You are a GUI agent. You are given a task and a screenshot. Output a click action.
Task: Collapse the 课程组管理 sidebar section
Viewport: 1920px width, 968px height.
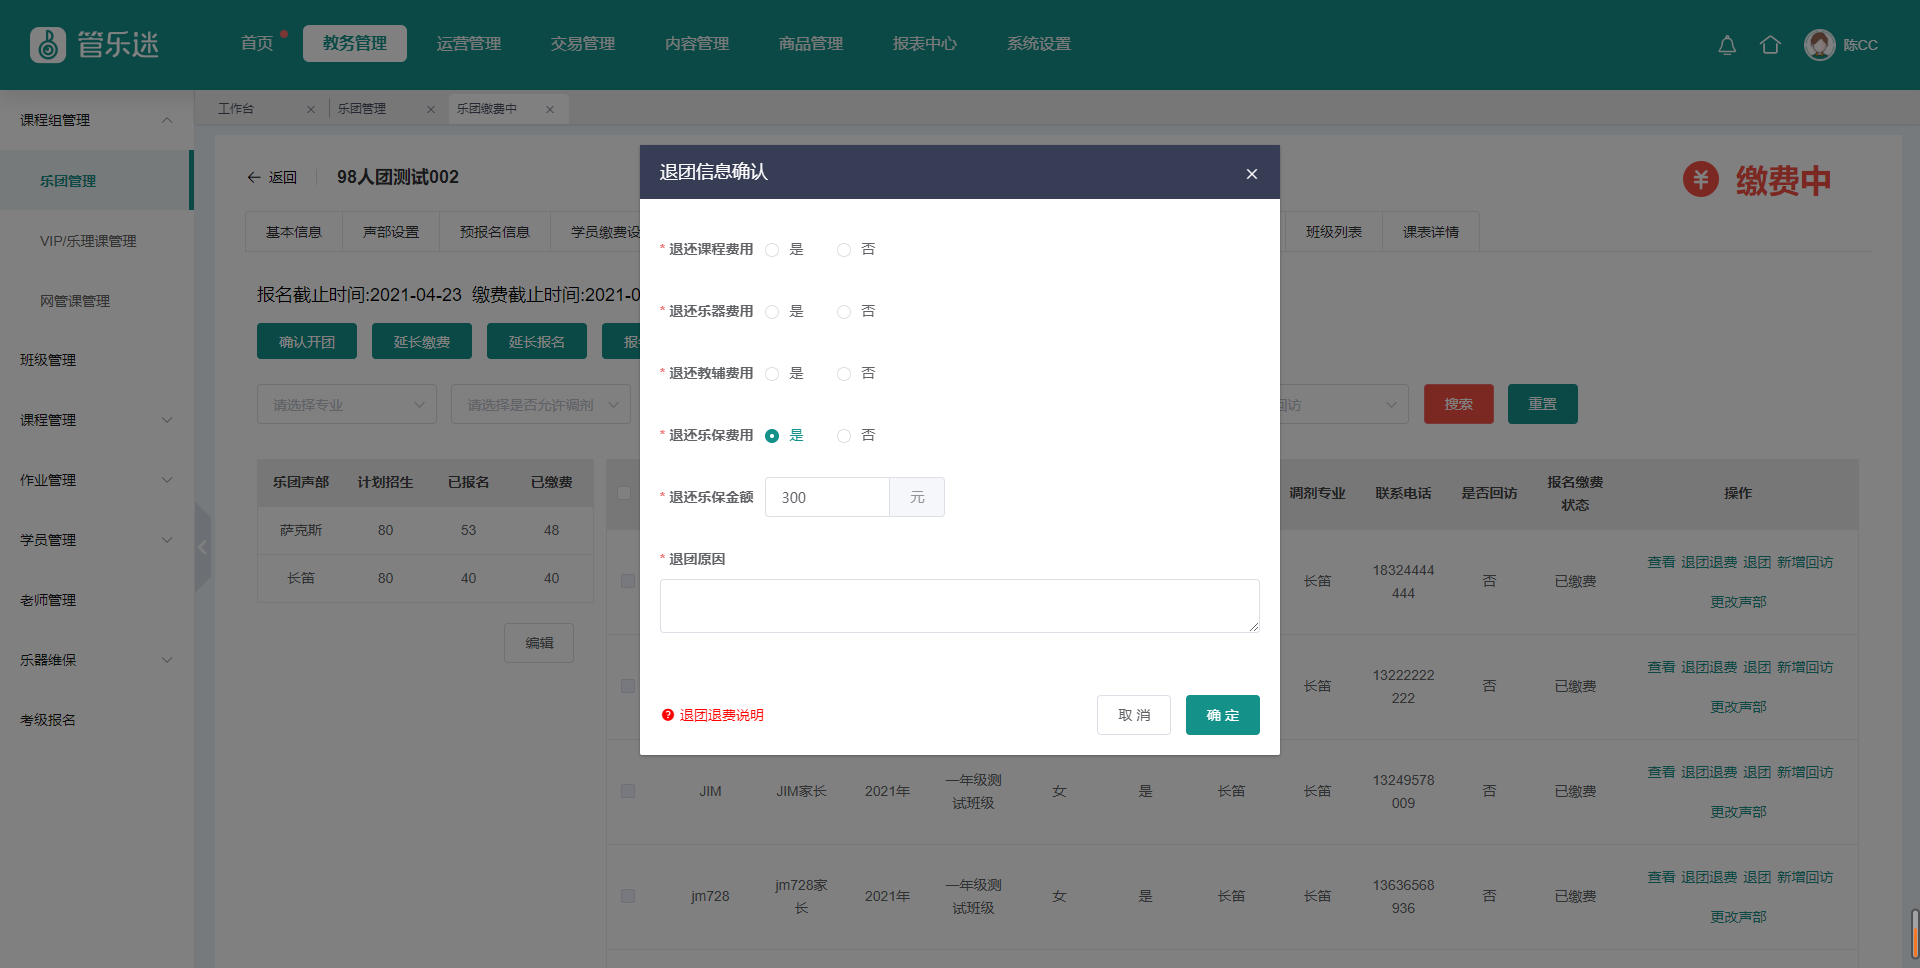pos(167,120)
